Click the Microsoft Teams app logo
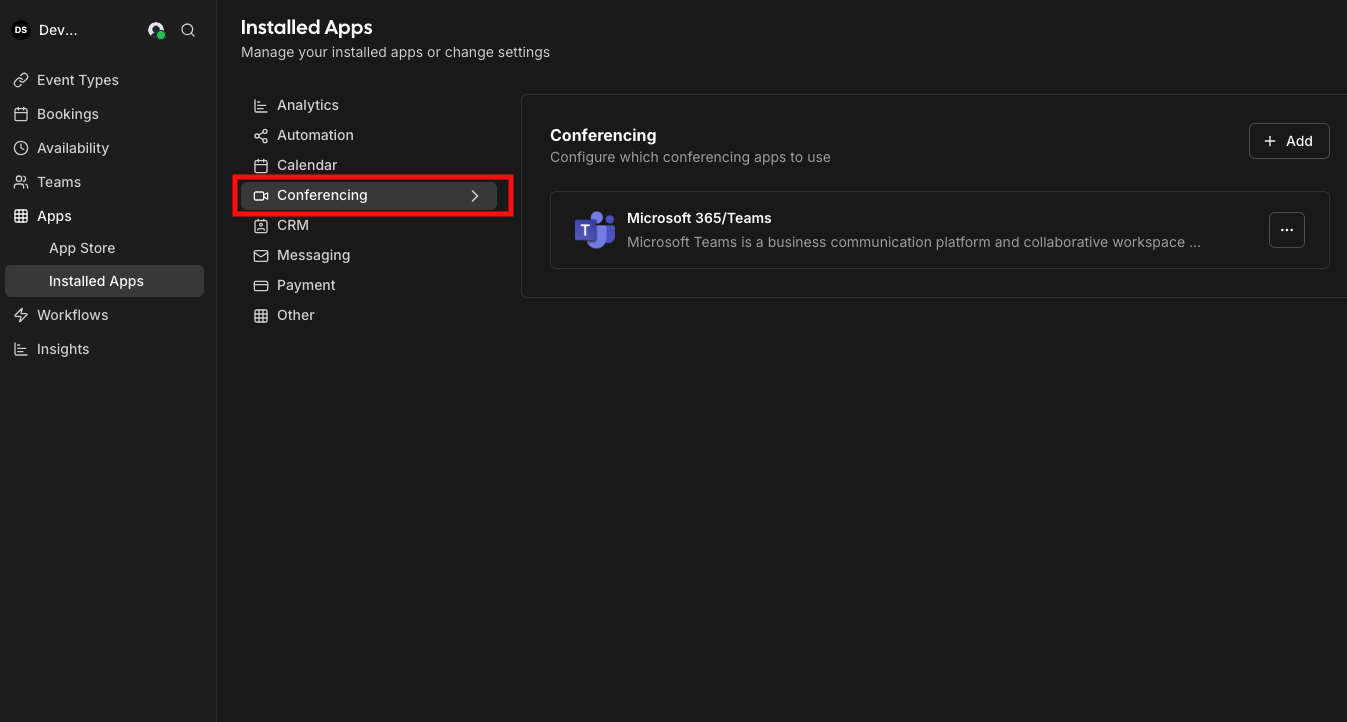This screenshot has height=722, width=1347. click(594, 230)
